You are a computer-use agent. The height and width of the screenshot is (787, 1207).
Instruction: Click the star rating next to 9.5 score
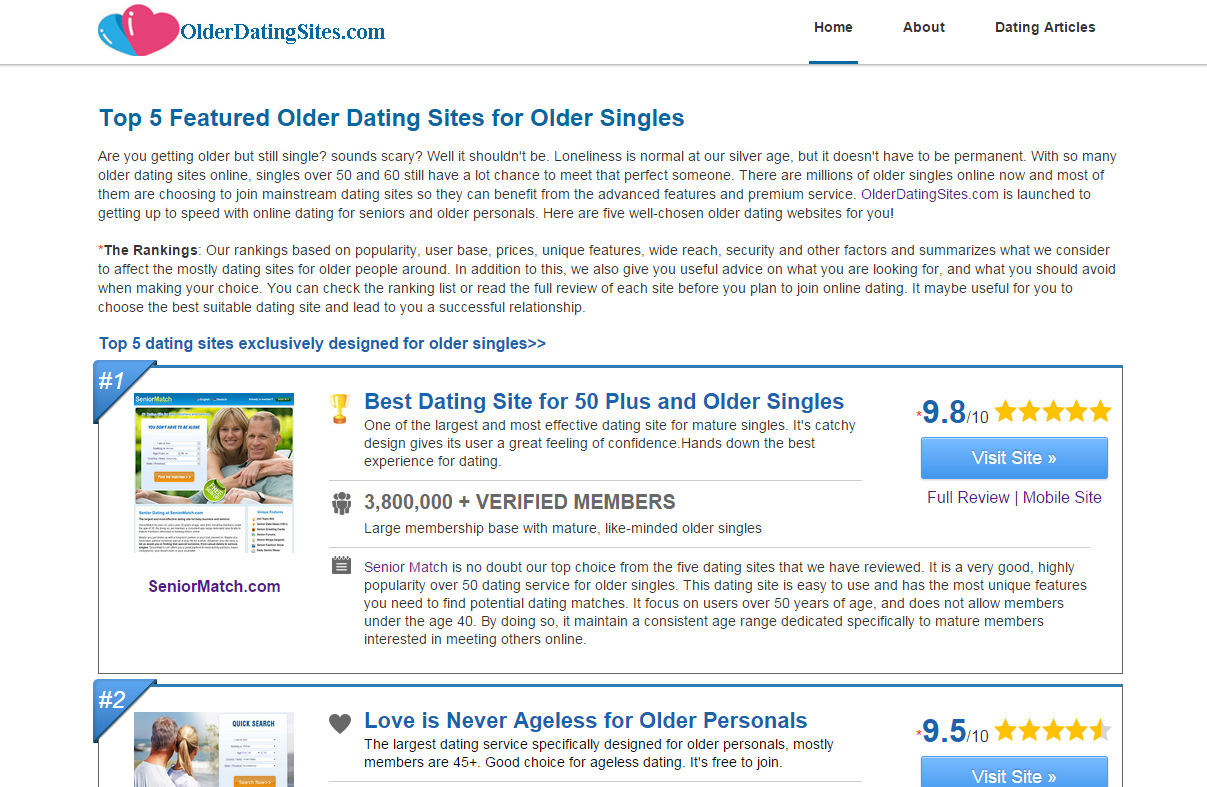(x=1053, y=730)
